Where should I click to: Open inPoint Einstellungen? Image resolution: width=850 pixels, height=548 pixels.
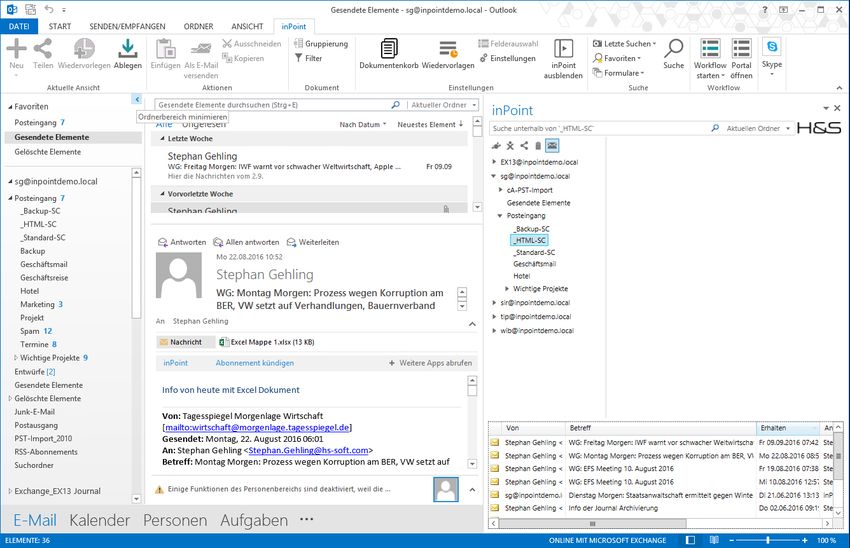click(508, 58)
